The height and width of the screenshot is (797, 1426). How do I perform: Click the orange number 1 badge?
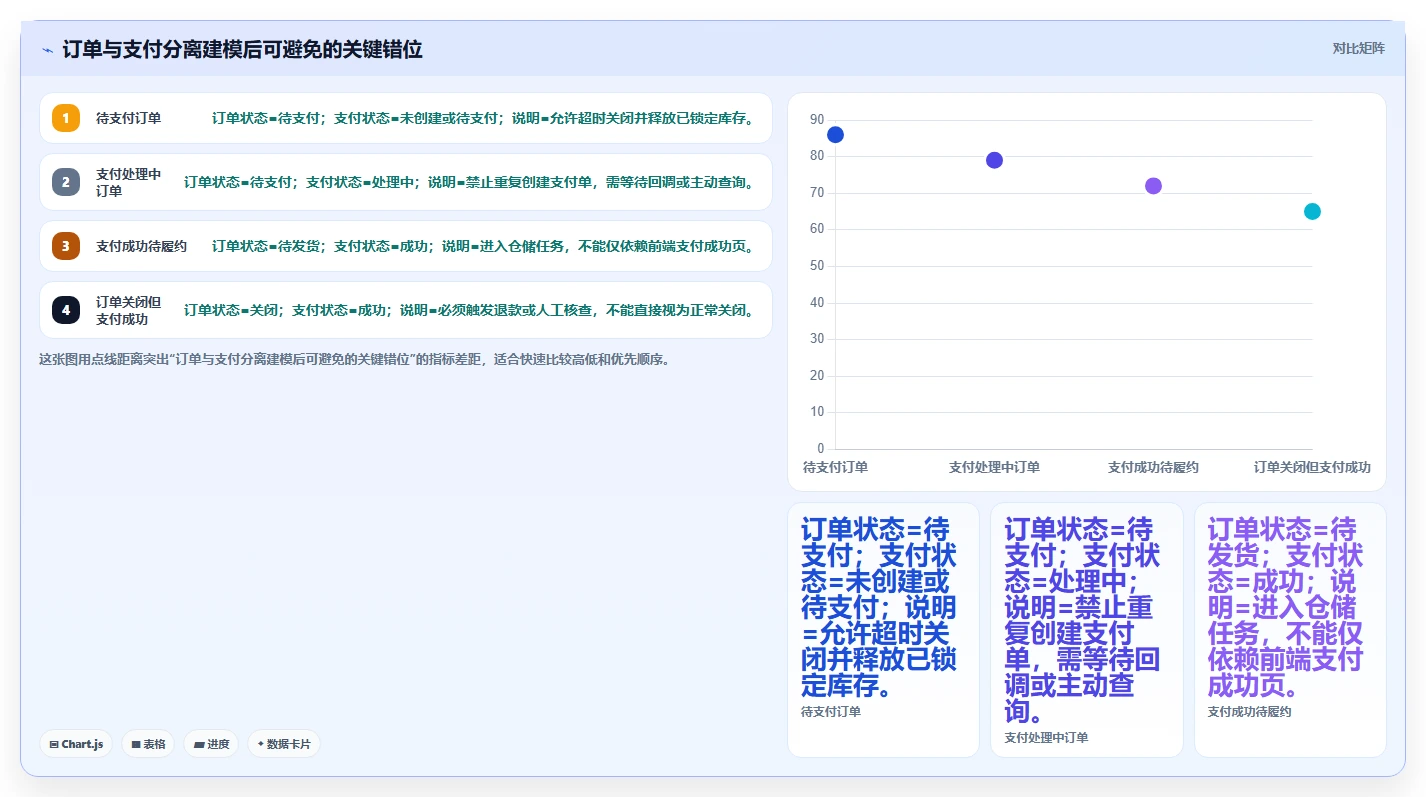tap(66, 118)
